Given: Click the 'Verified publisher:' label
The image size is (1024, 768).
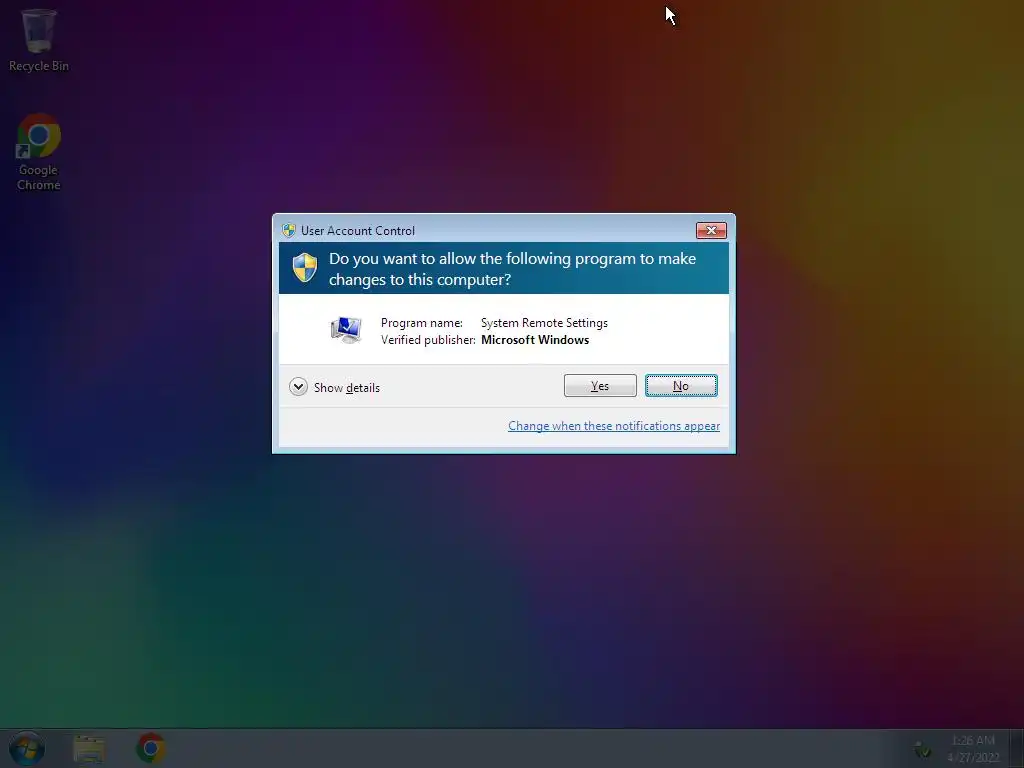Looking at the screenshot, I should pos(428,340).
